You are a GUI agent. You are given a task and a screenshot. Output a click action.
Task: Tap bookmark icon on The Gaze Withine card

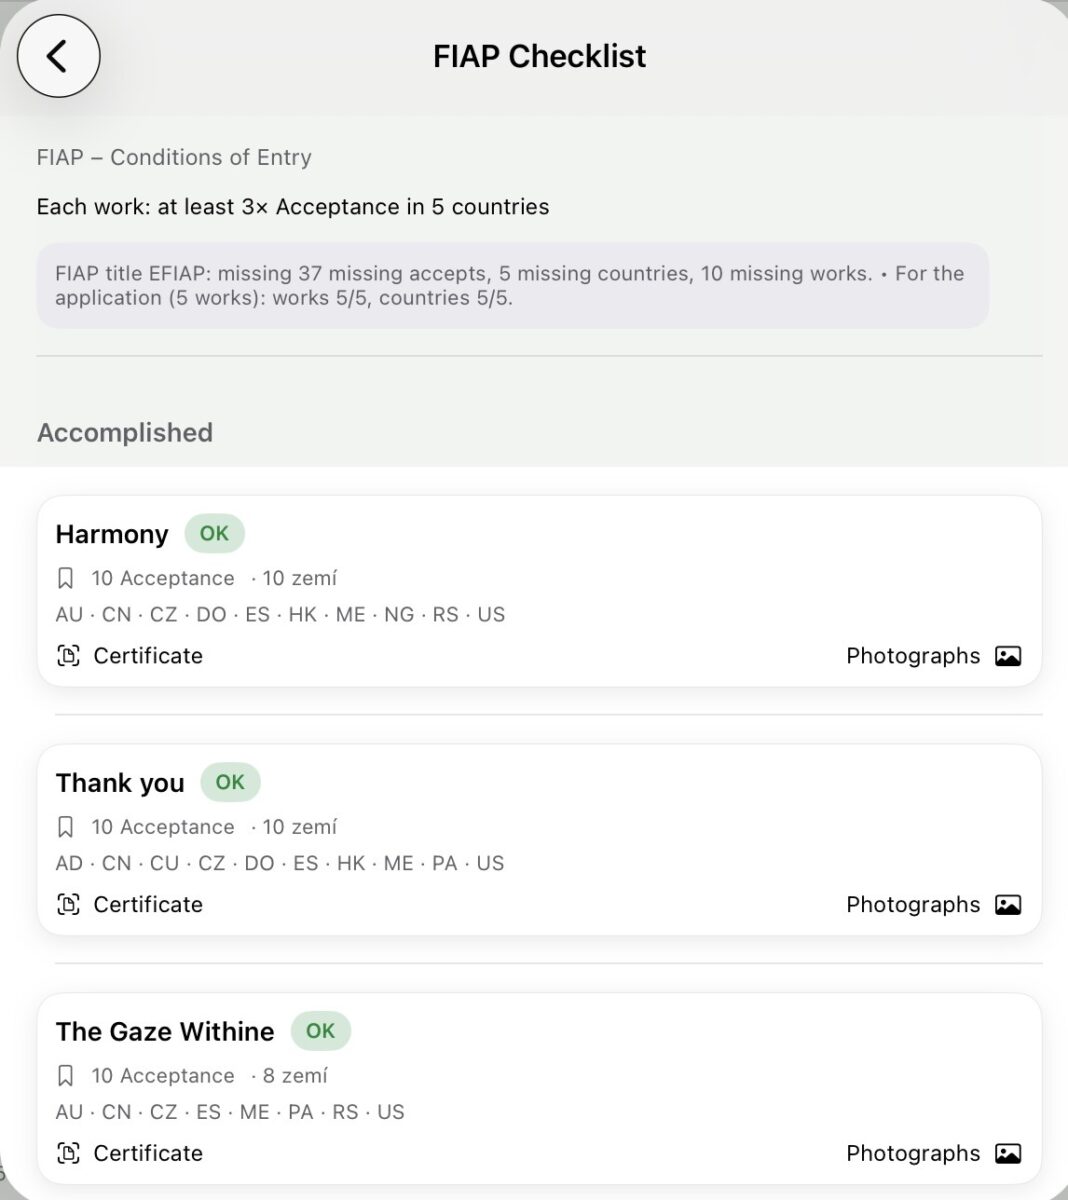66,1076
